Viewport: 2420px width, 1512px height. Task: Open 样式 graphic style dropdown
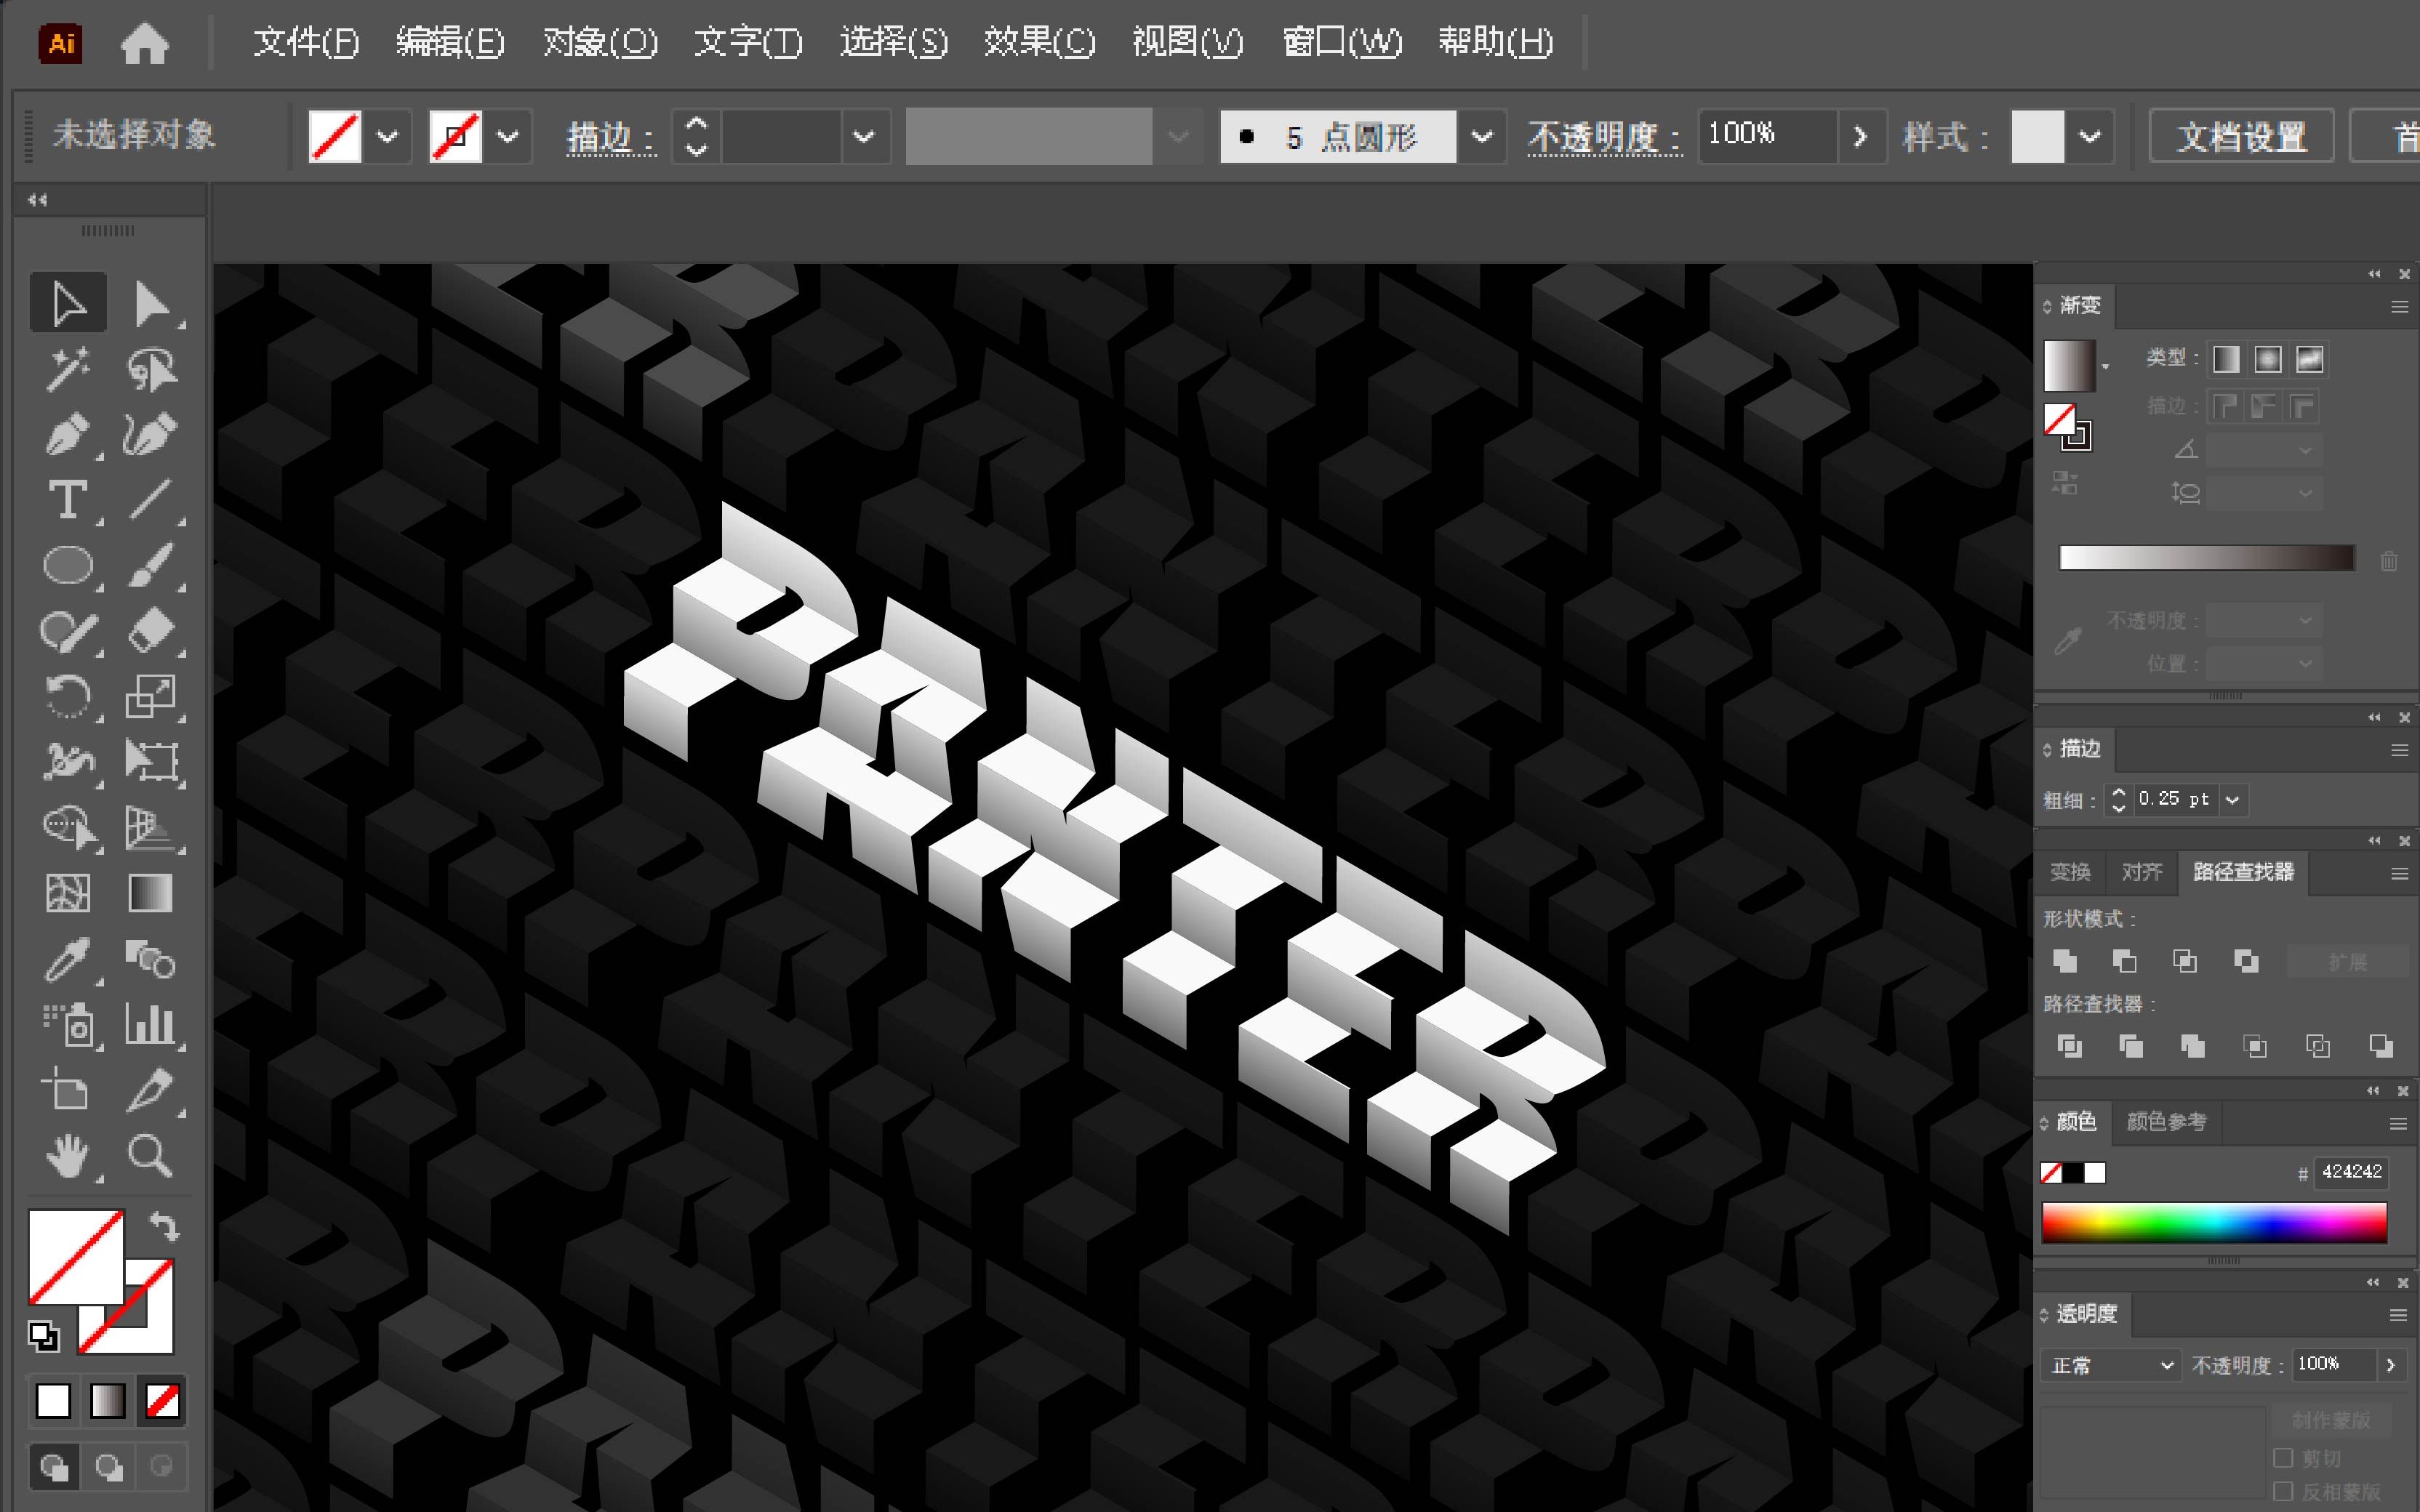point(2090,136)
